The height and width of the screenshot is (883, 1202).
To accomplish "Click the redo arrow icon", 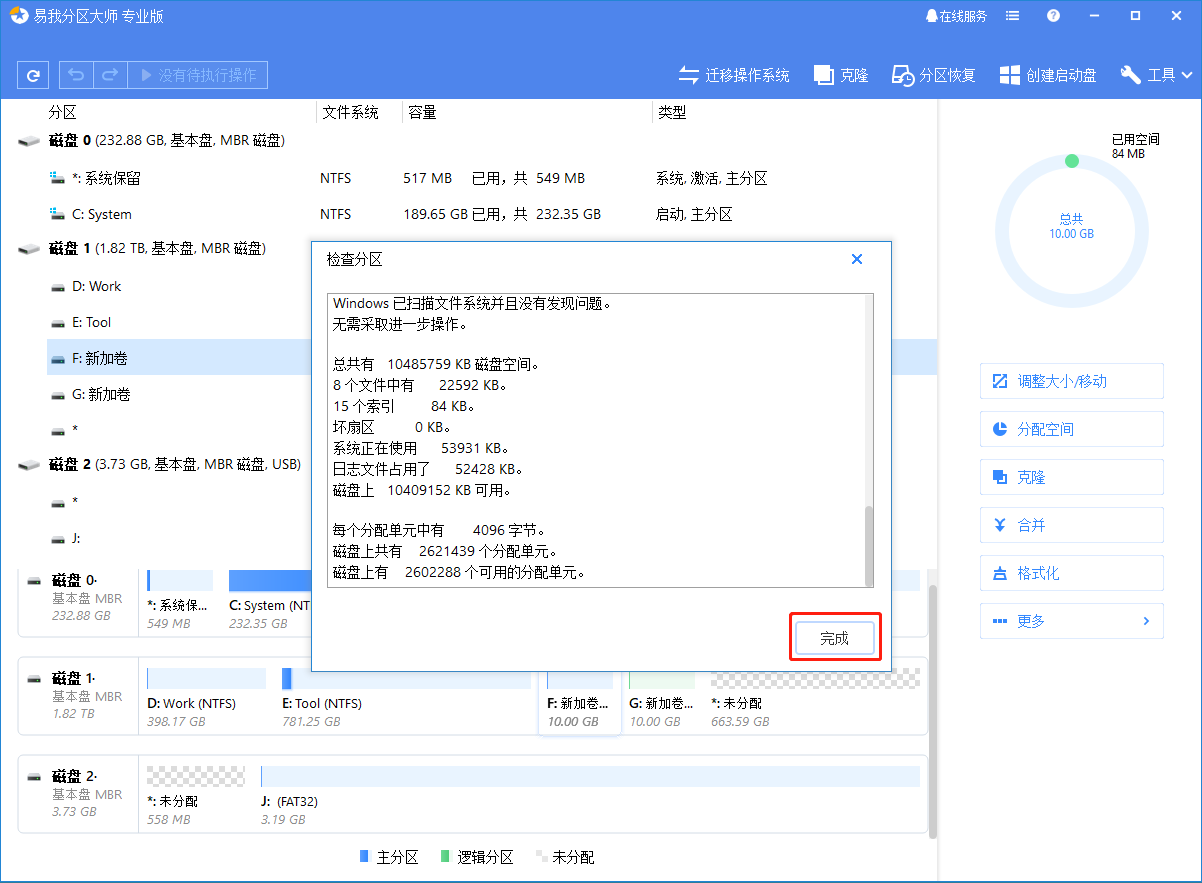I will point(110,75).
